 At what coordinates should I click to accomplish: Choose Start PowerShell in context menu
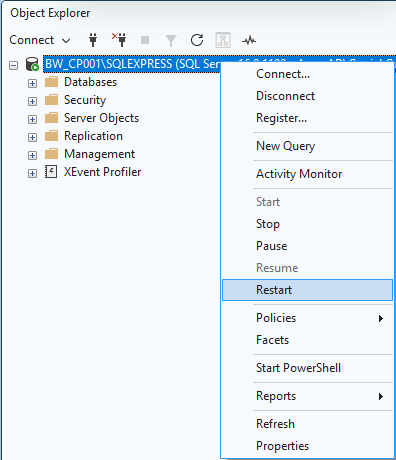click(307, 368)
